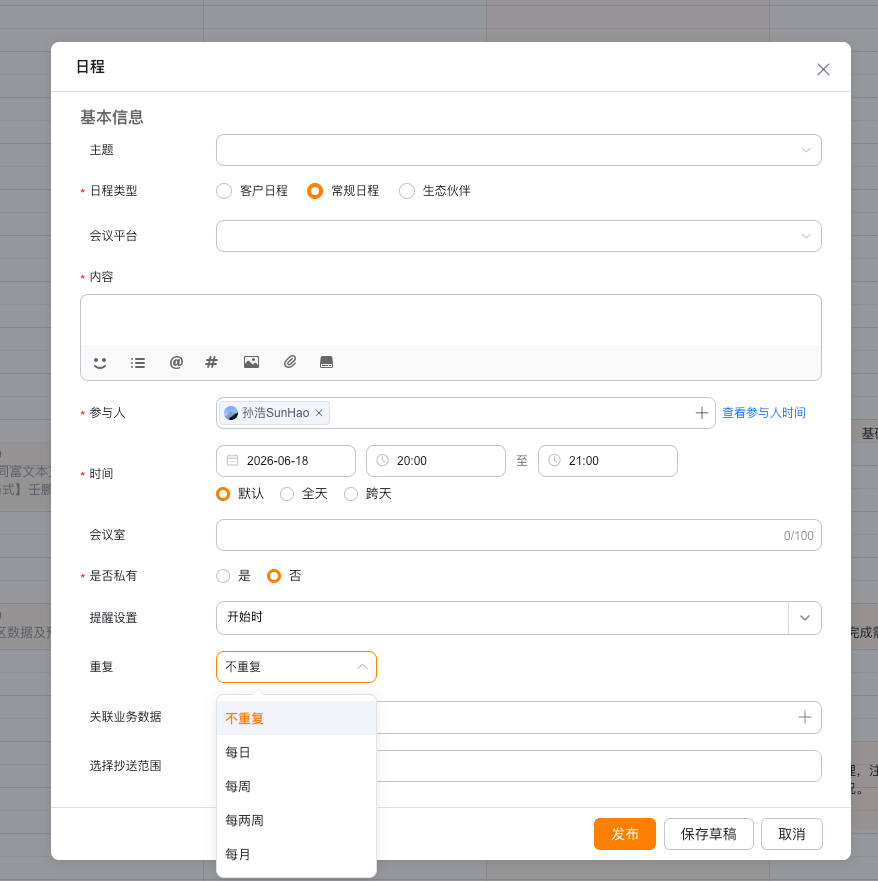The height and width of the screenshot is (881, 878).
Task: Add related business data with plus icon
Action: (x=804, y=717)
